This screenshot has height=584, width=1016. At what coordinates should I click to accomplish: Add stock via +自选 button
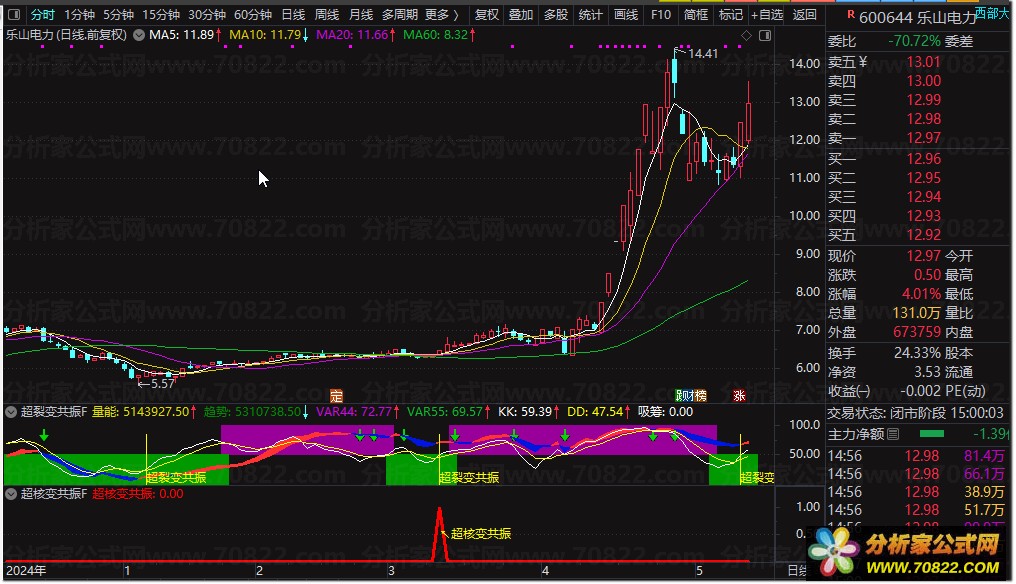pyautogui.click(x=767, y=14)
